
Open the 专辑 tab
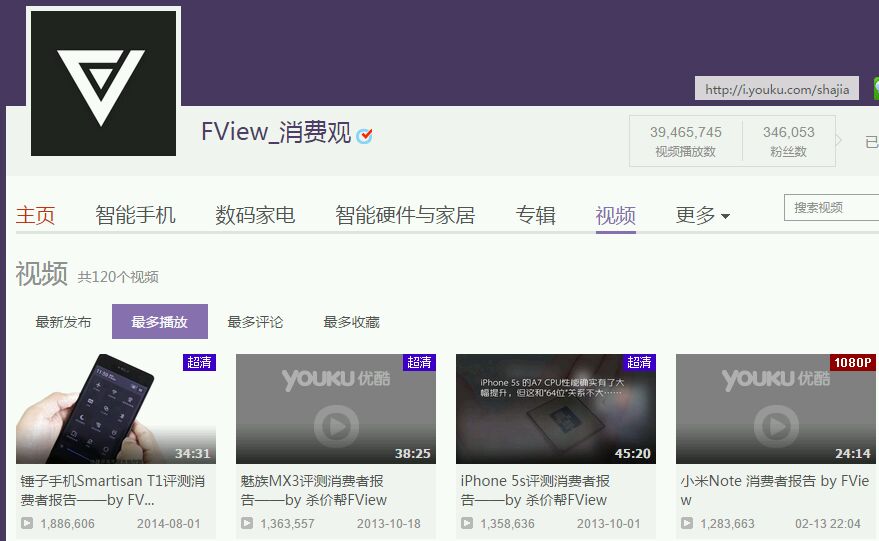[x=535, y=215]
